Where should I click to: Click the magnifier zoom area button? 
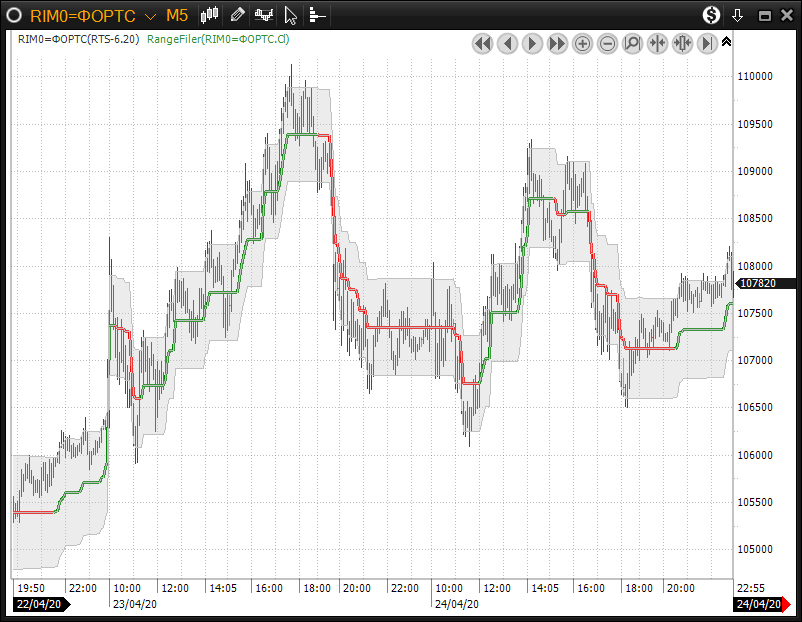click(632, 43)
